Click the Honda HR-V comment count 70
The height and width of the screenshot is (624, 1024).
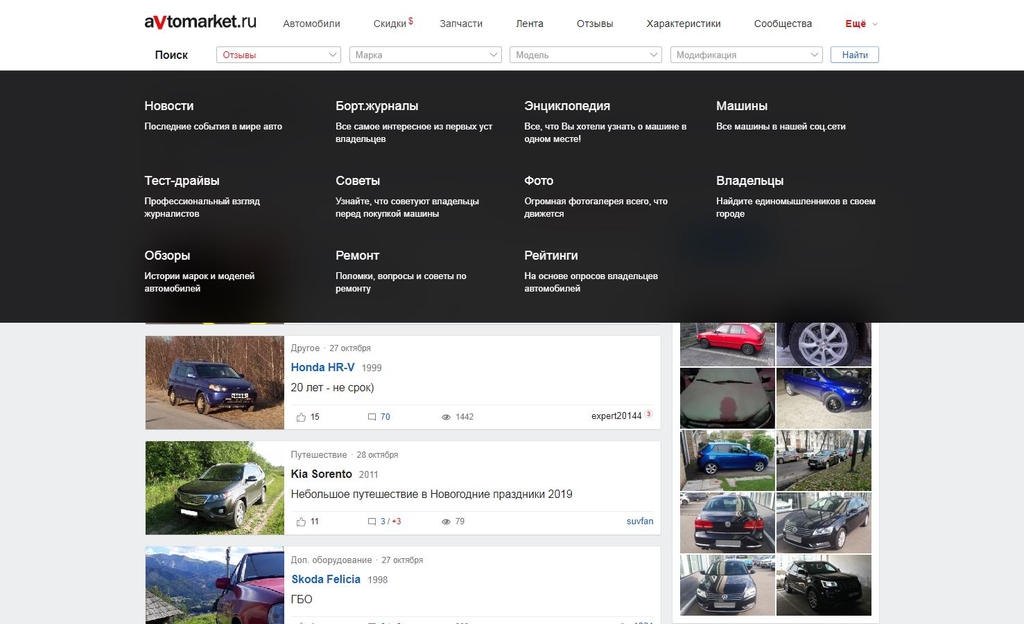pyautogui.click(x=385, y=417)
